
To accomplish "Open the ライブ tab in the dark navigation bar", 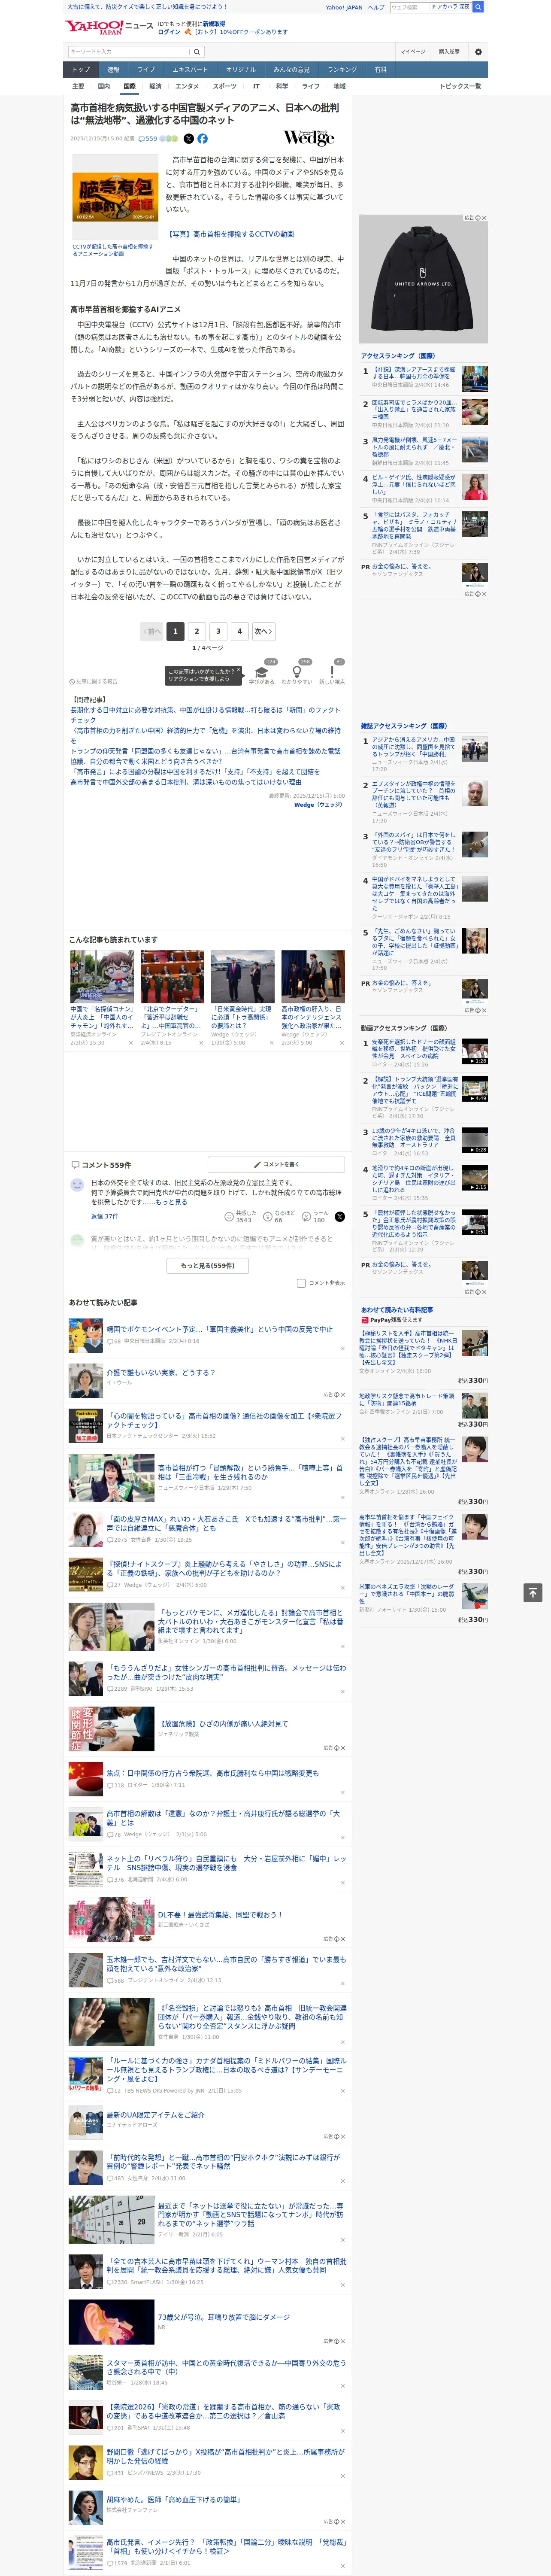I will tap(146, 70).
